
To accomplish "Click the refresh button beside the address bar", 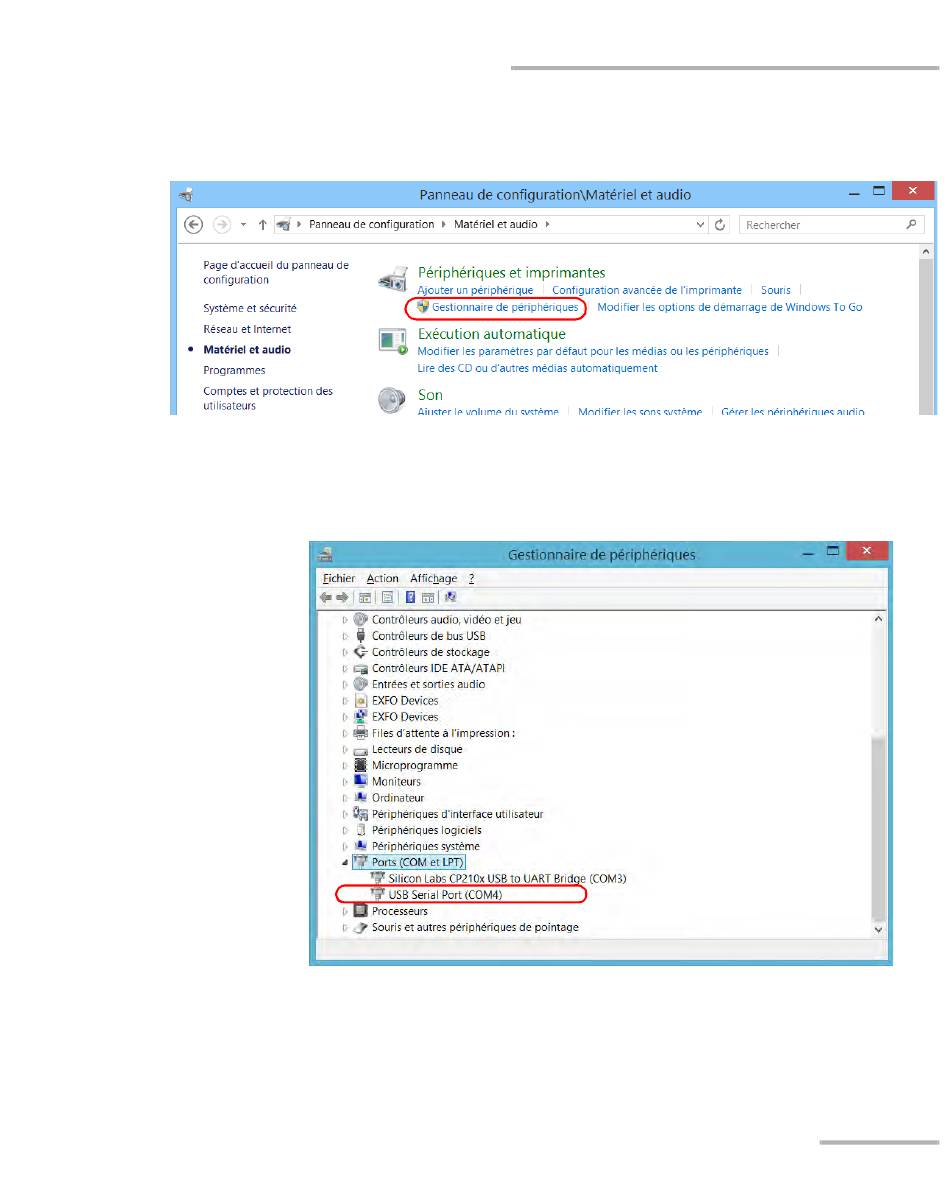I will (720, 225).
